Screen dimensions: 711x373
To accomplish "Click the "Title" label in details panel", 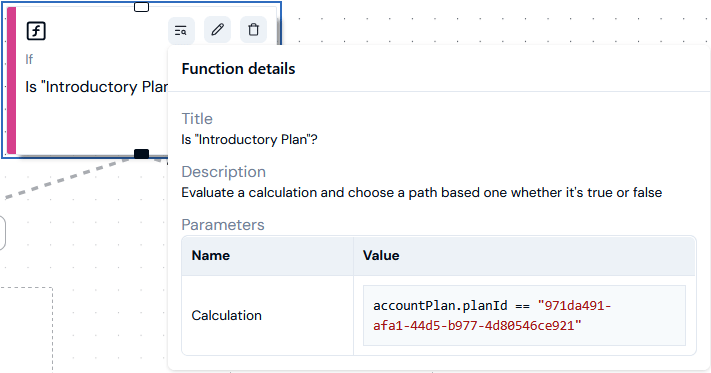I will click(x=197, y=119).
